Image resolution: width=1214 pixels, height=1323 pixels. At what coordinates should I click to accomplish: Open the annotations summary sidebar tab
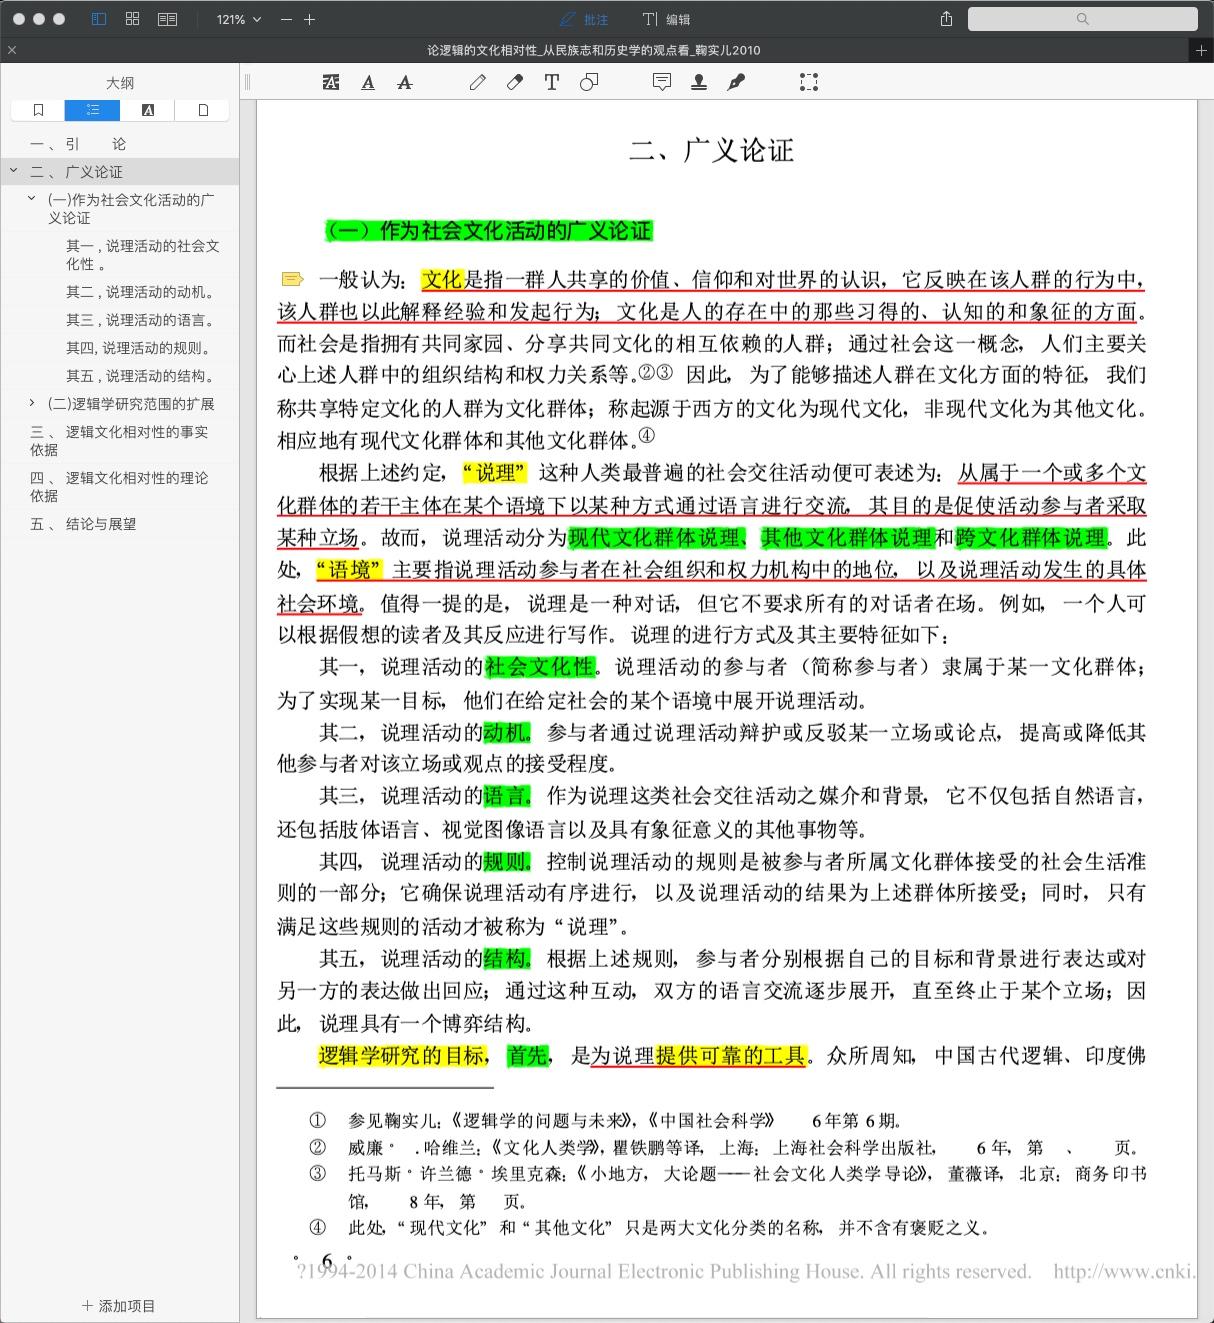click(x=148, y=110)
